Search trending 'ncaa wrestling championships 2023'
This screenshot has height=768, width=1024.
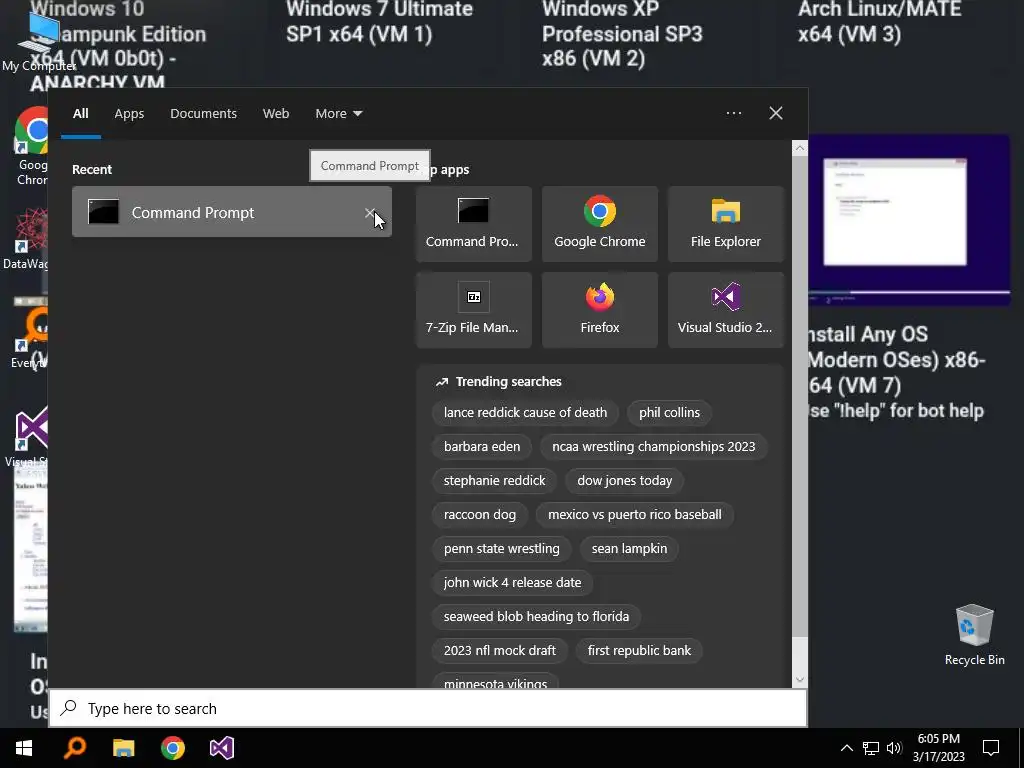[653, 447]
